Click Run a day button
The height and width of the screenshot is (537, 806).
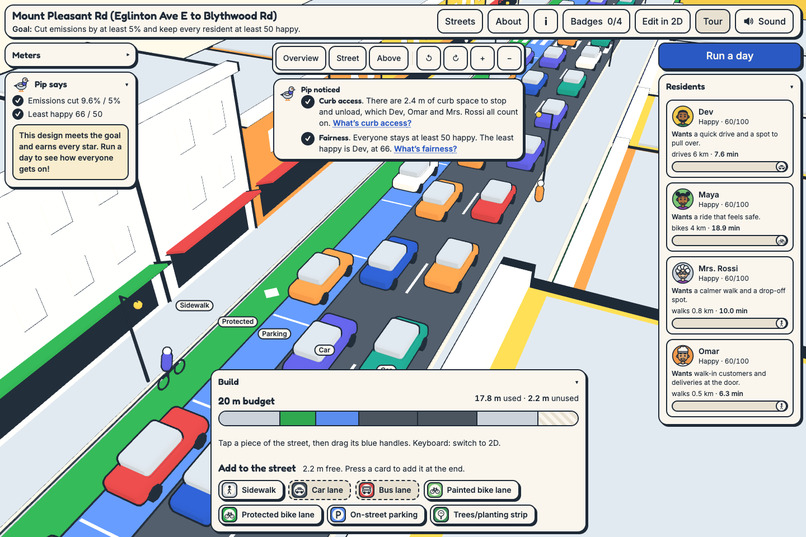coord(729,56)
